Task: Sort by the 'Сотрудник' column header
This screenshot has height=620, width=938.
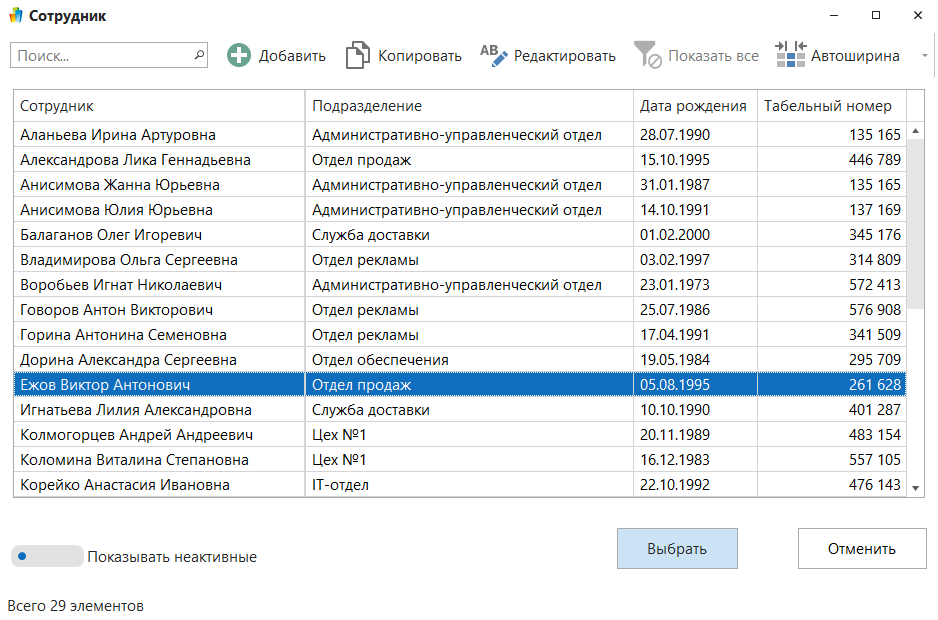Action: click(x=158, y=106)
